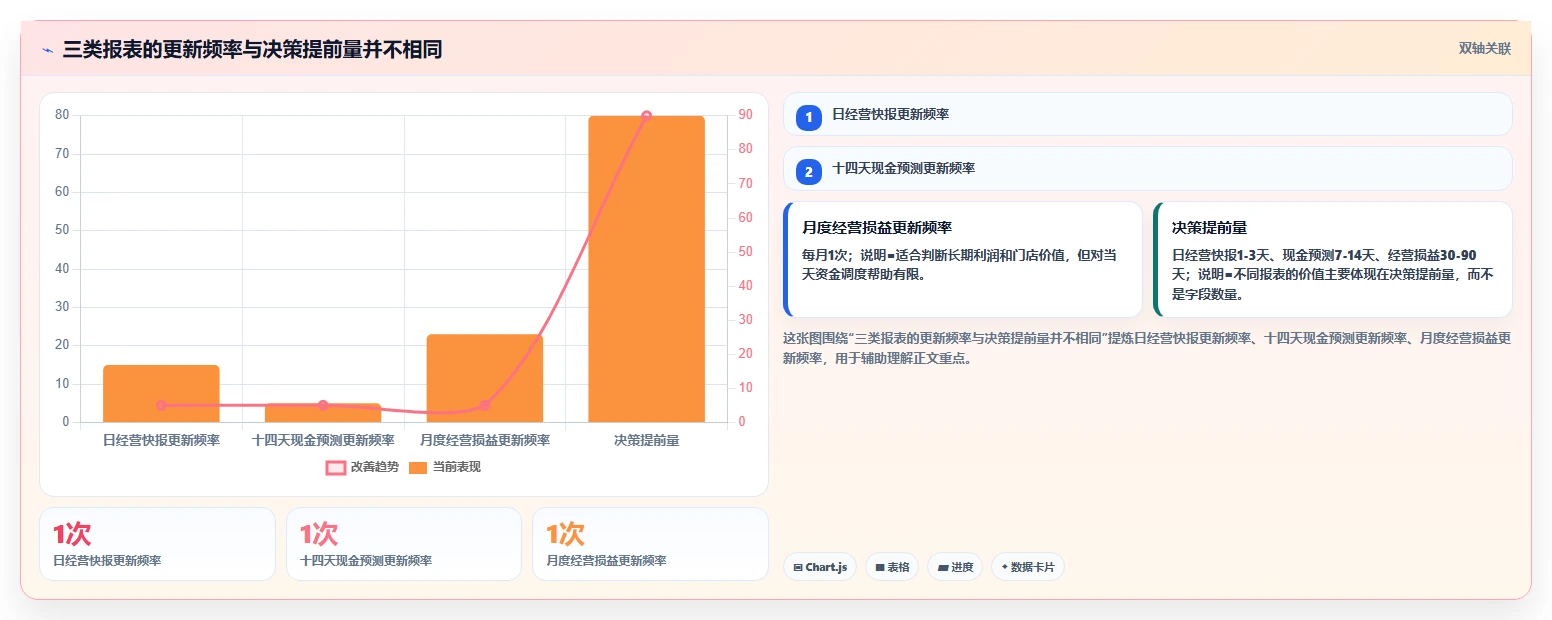Click the blue number 1 badge

tap(809, 117)
